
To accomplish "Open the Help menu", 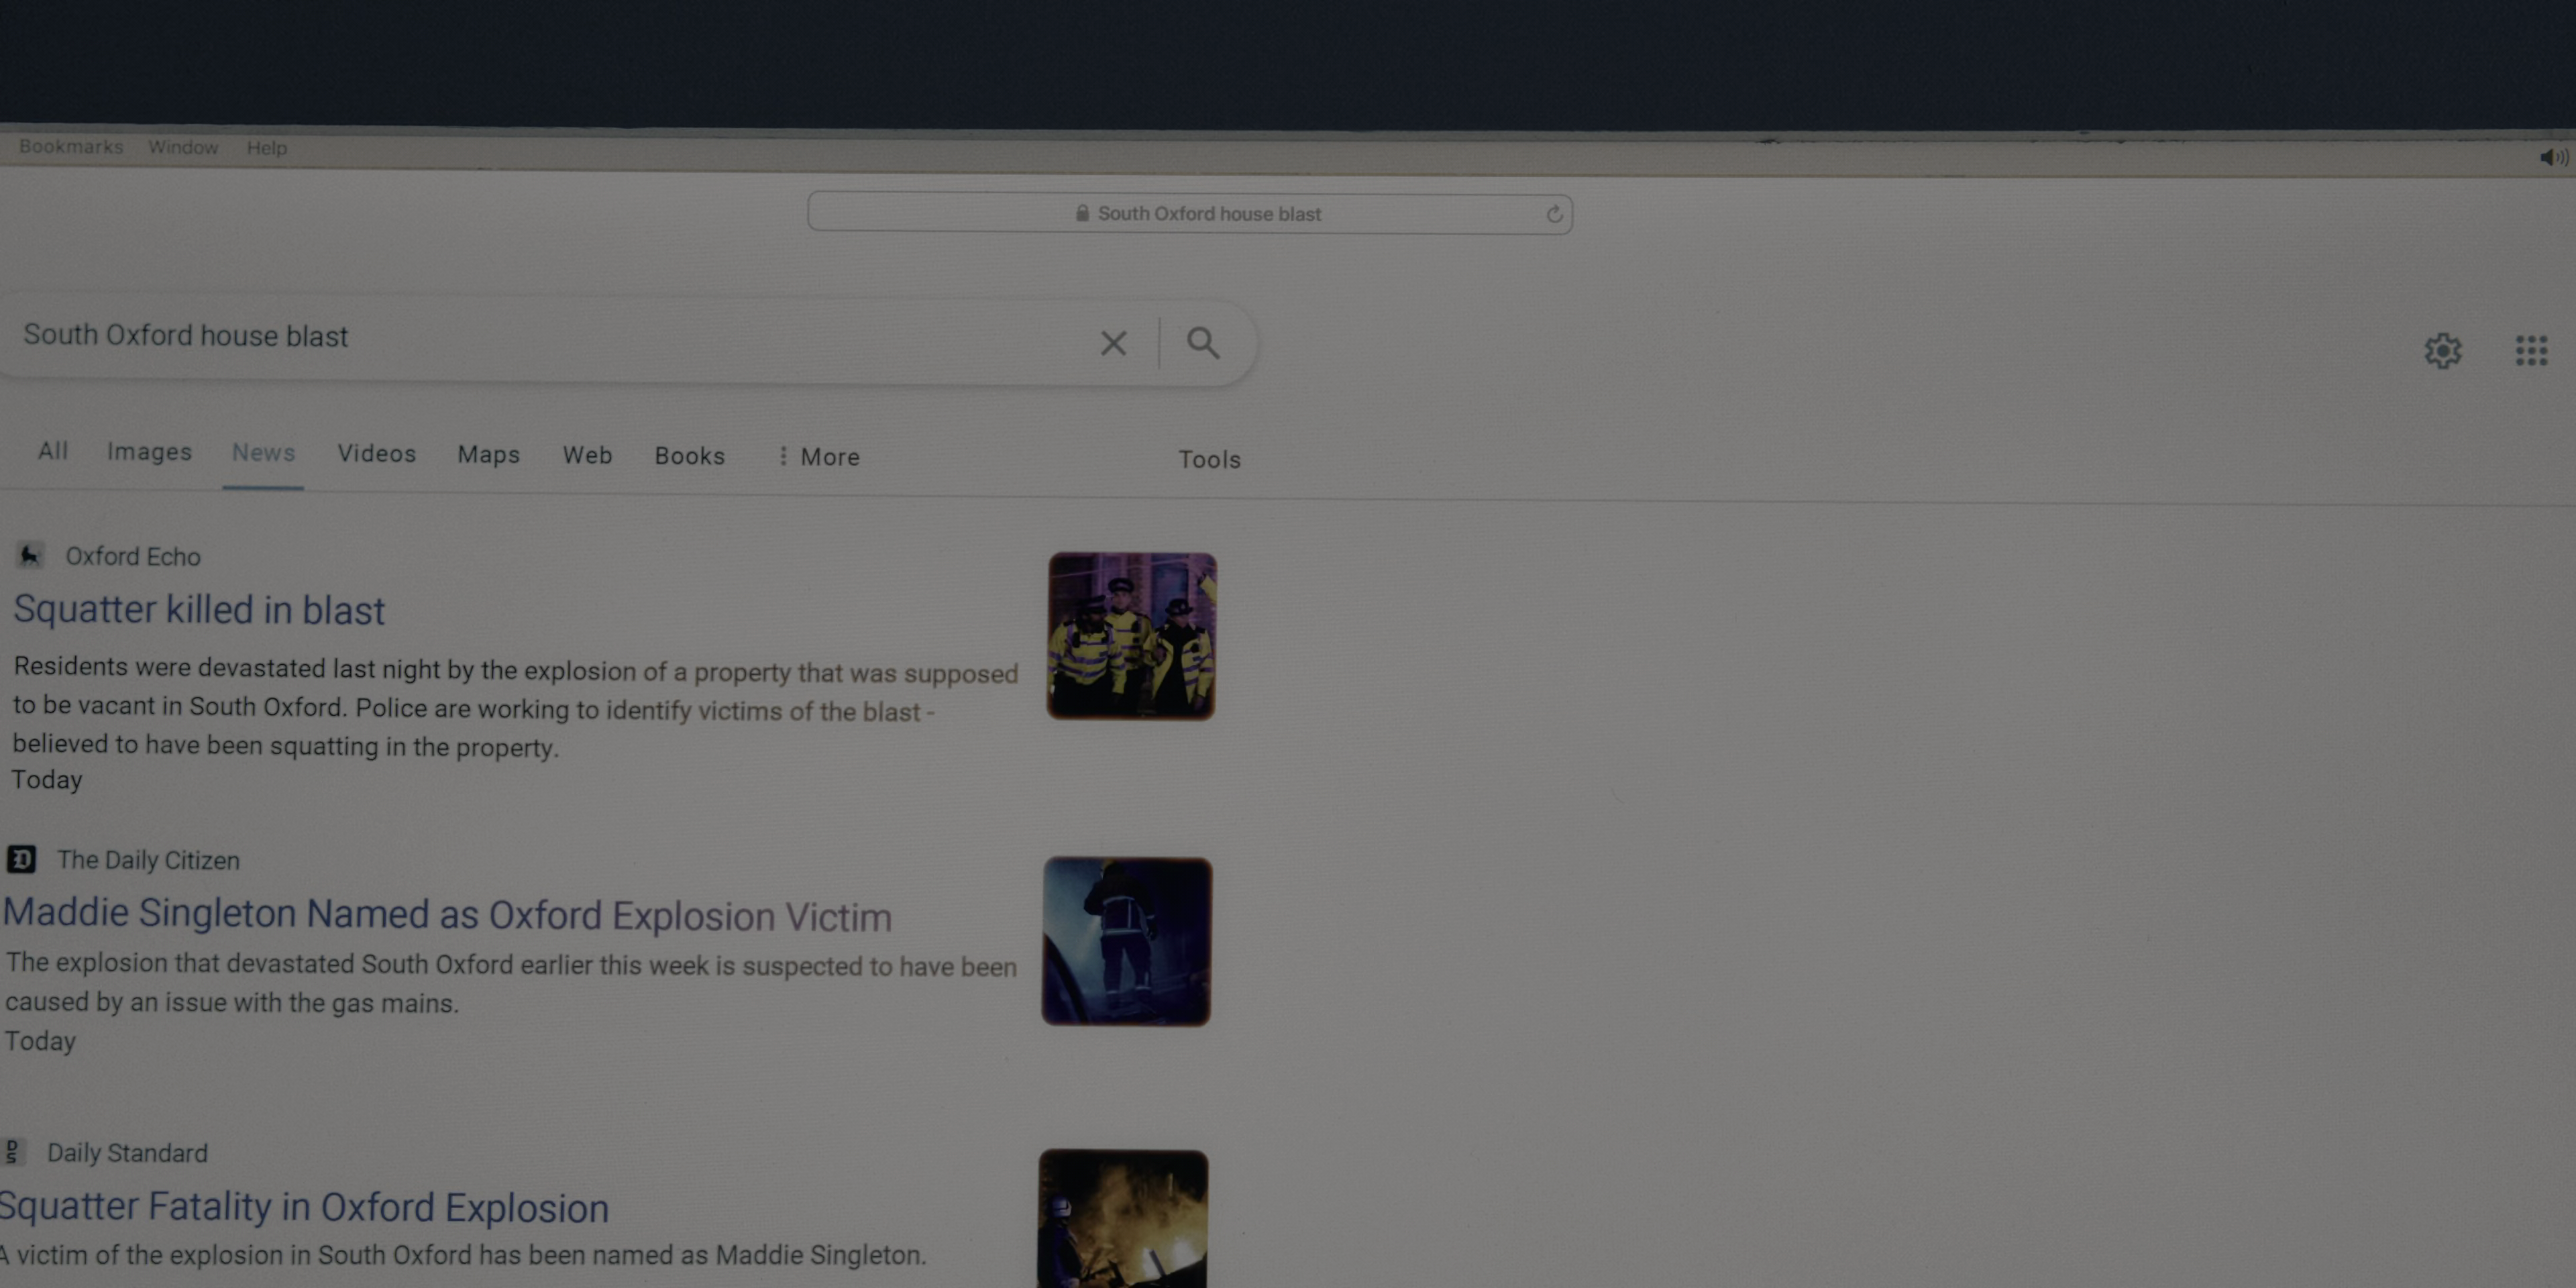I will pos(266,148).
